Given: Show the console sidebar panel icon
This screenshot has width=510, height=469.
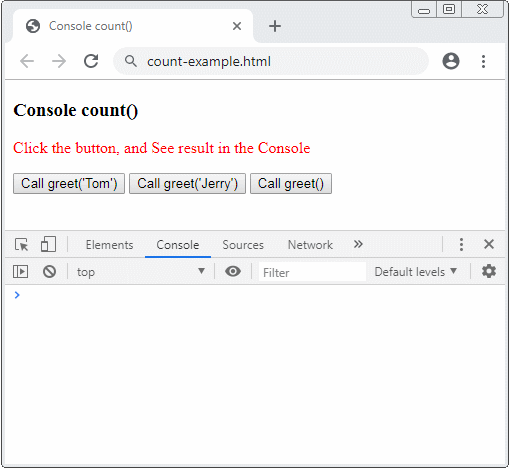Looking at the screenshot, I should [20, 272].
